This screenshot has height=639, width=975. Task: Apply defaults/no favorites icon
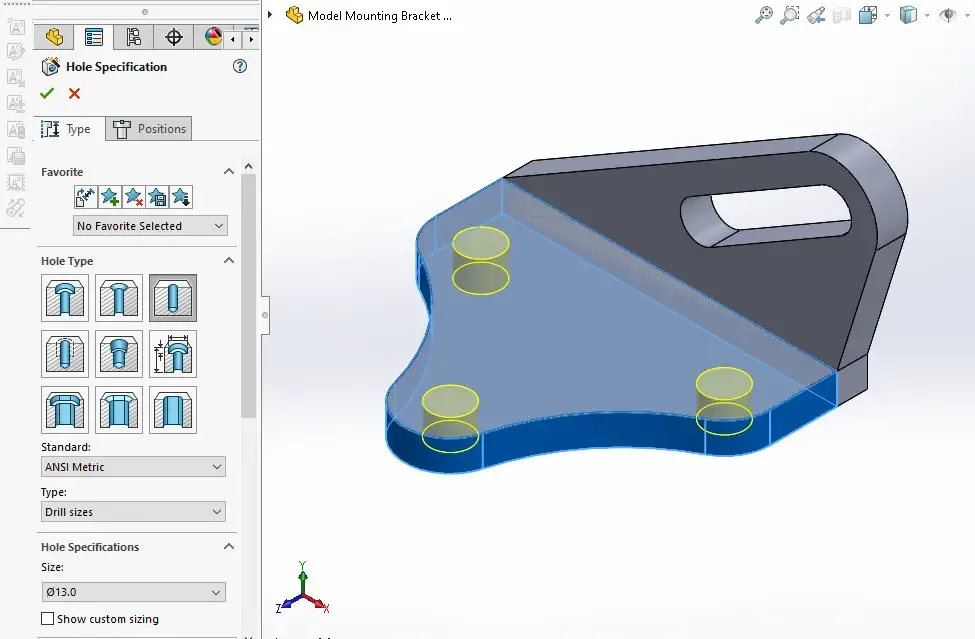85,197
